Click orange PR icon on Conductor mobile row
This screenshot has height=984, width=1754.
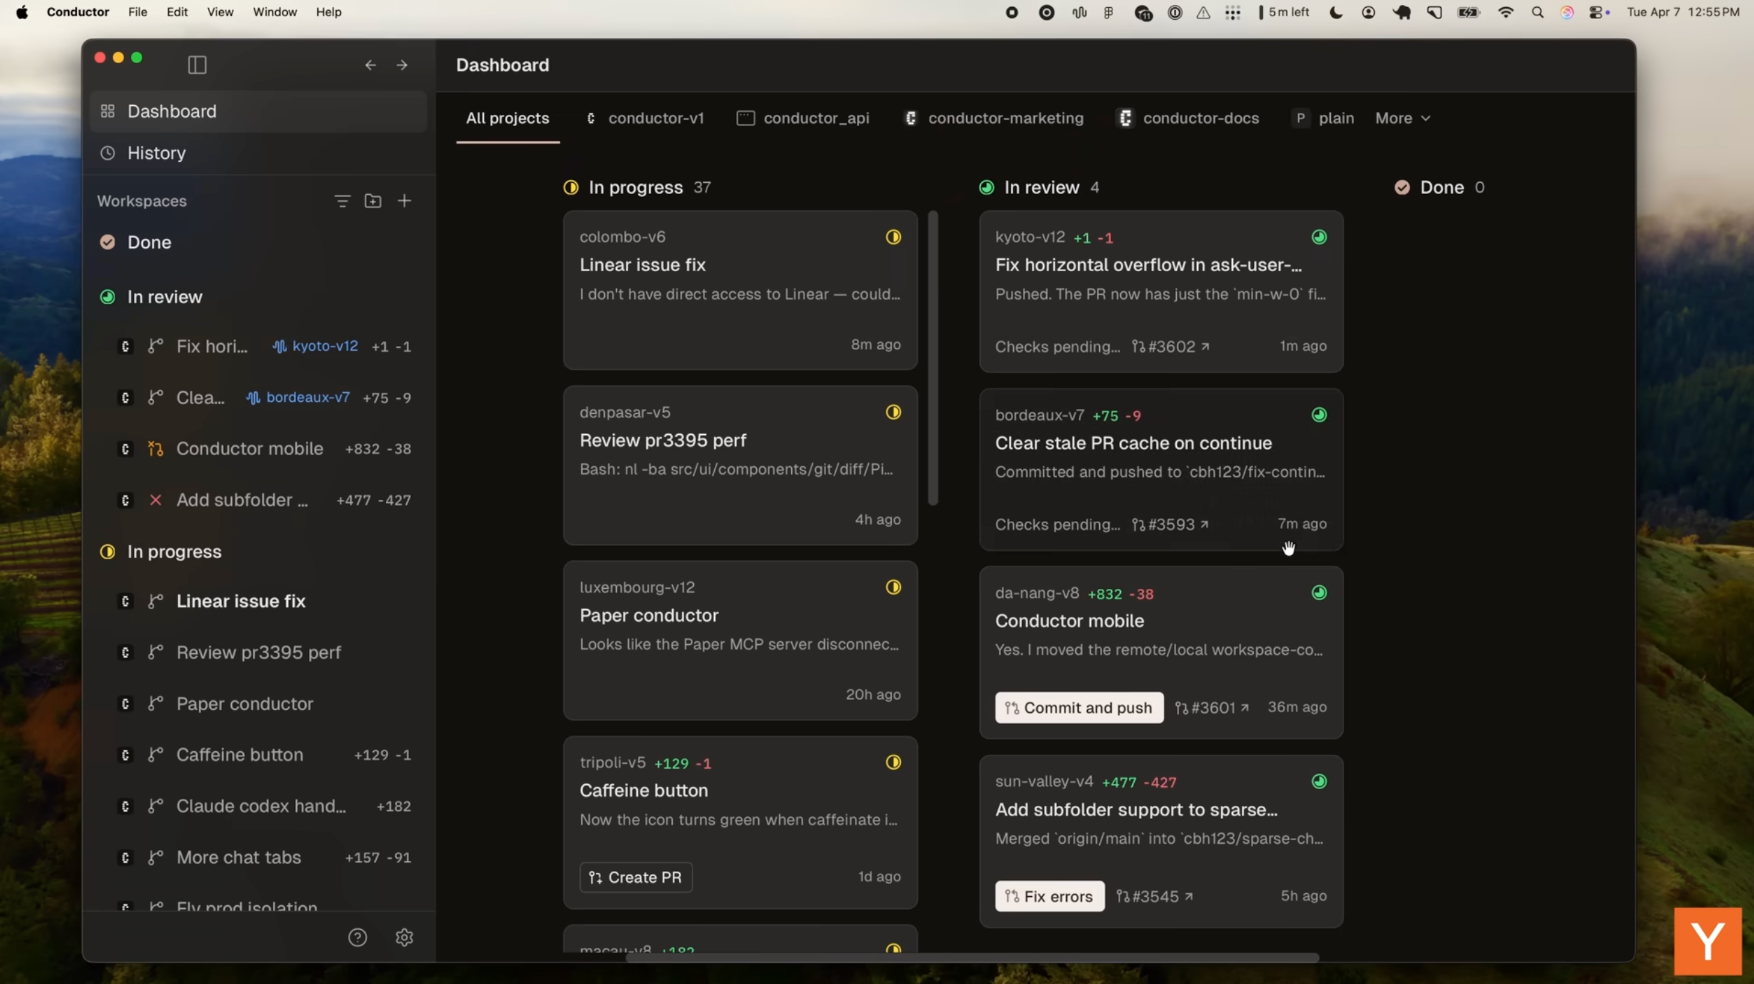pyautogui.click(x=155, y=449)
